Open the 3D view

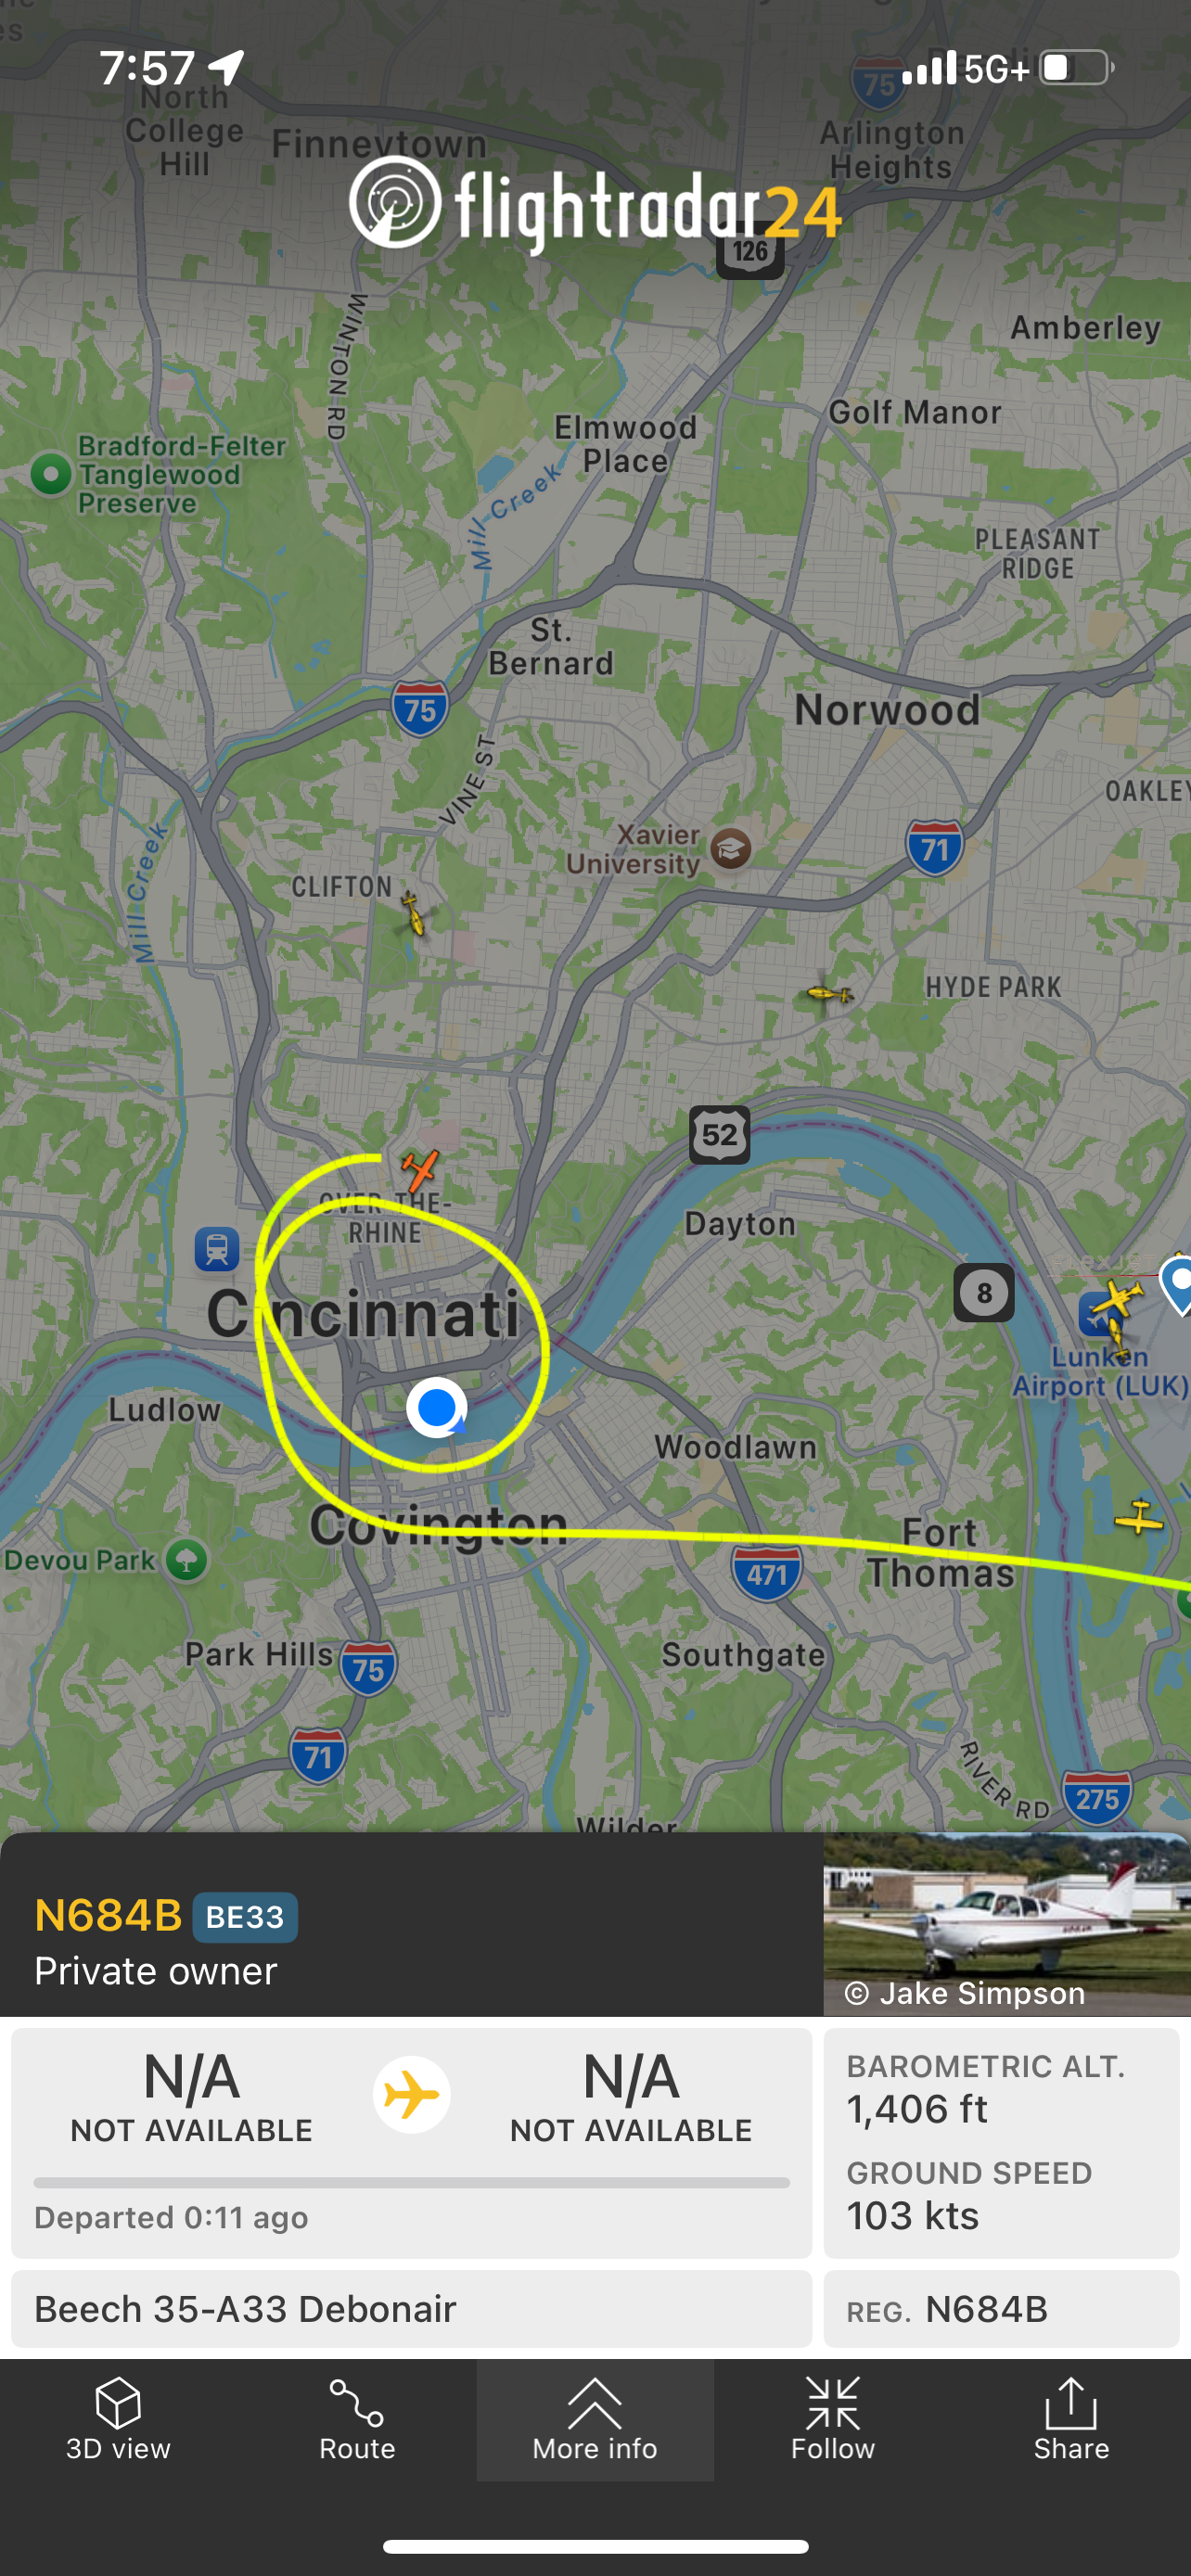click(118, 2420)
